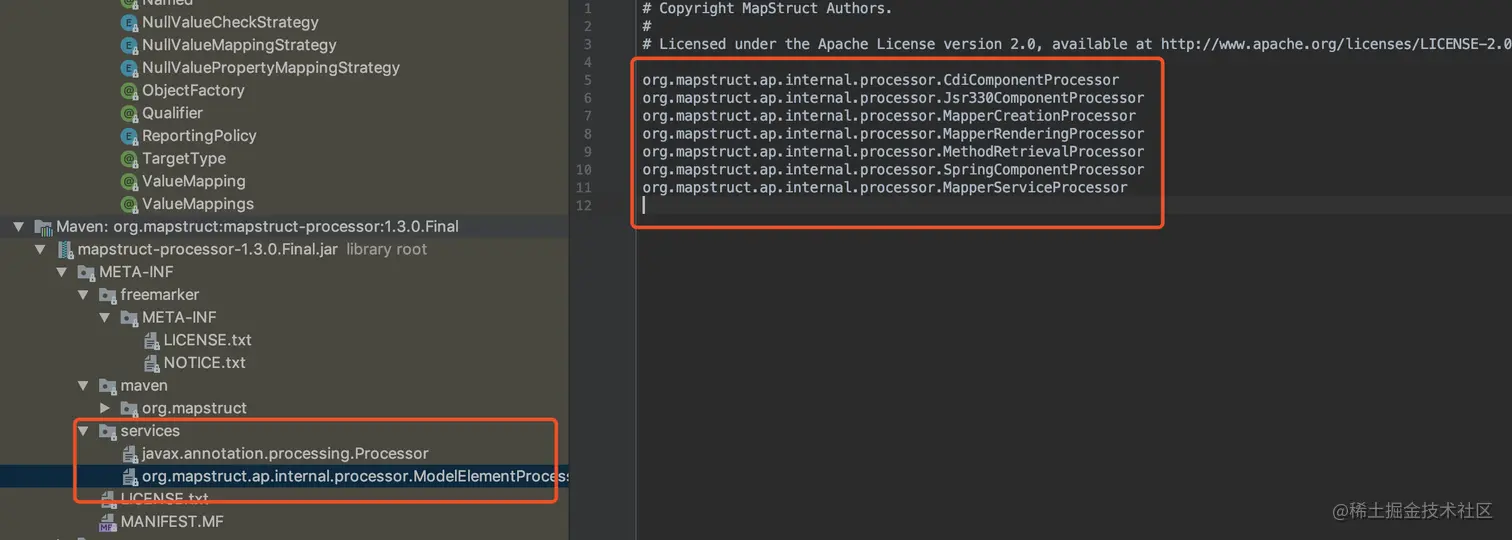Click line number 12 in the gutter

click(583, 206)
